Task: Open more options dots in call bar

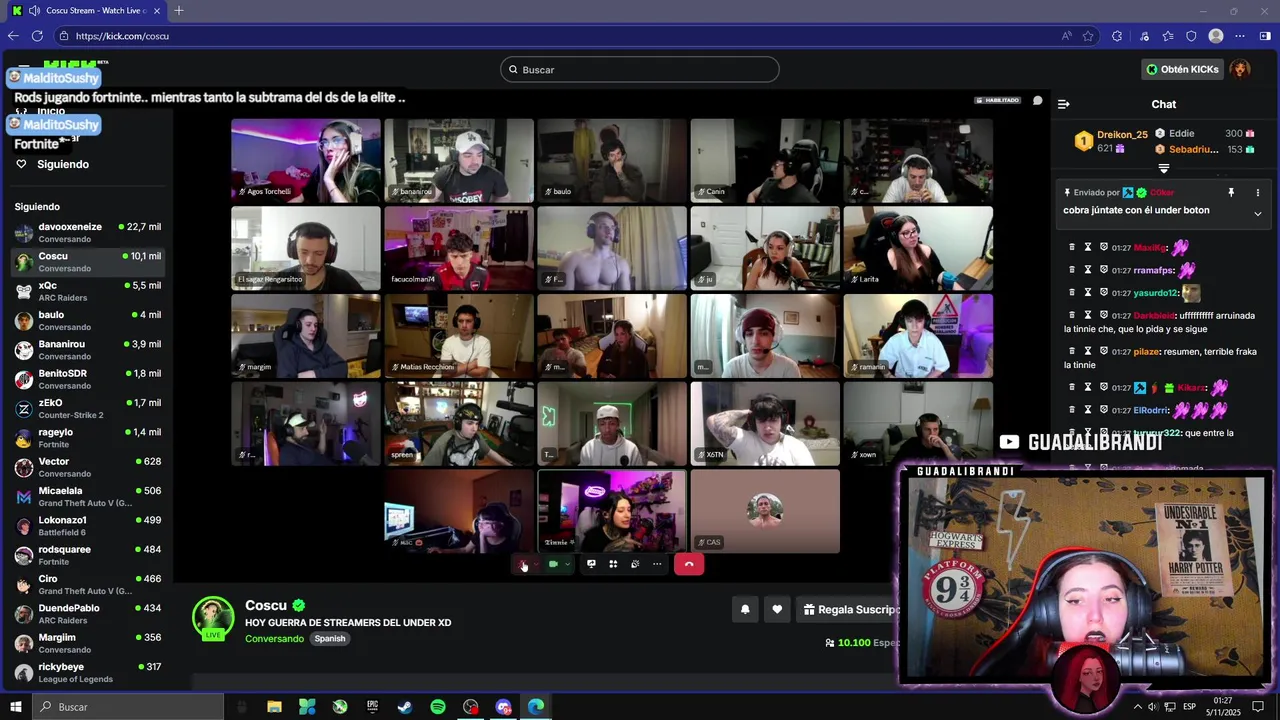Action: pyautogui.click(x=657, y=564)
